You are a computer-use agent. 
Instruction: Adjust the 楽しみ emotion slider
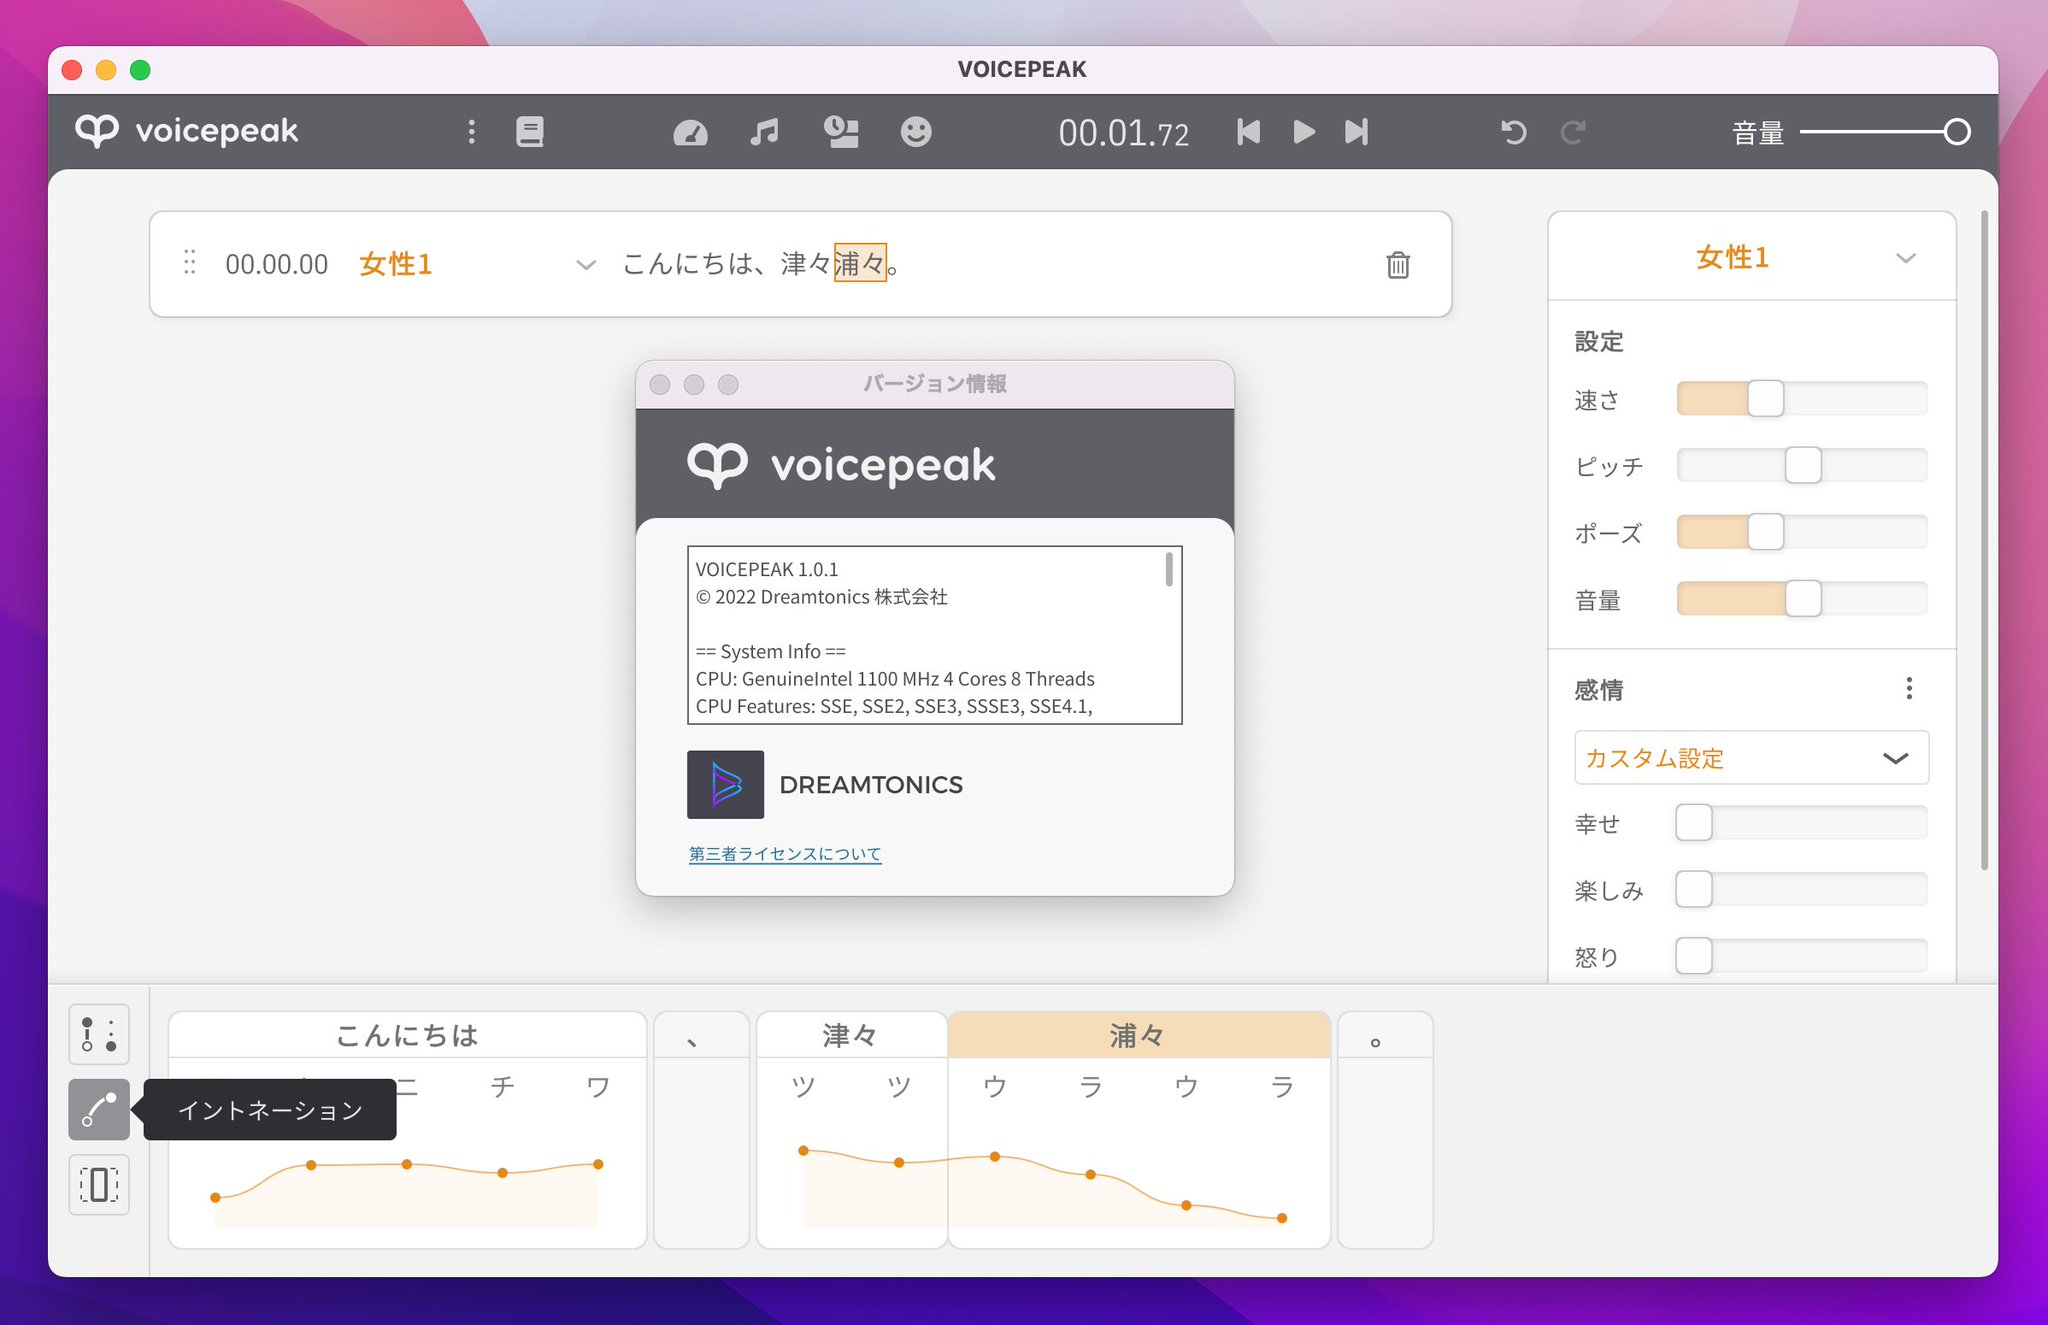1801,889
